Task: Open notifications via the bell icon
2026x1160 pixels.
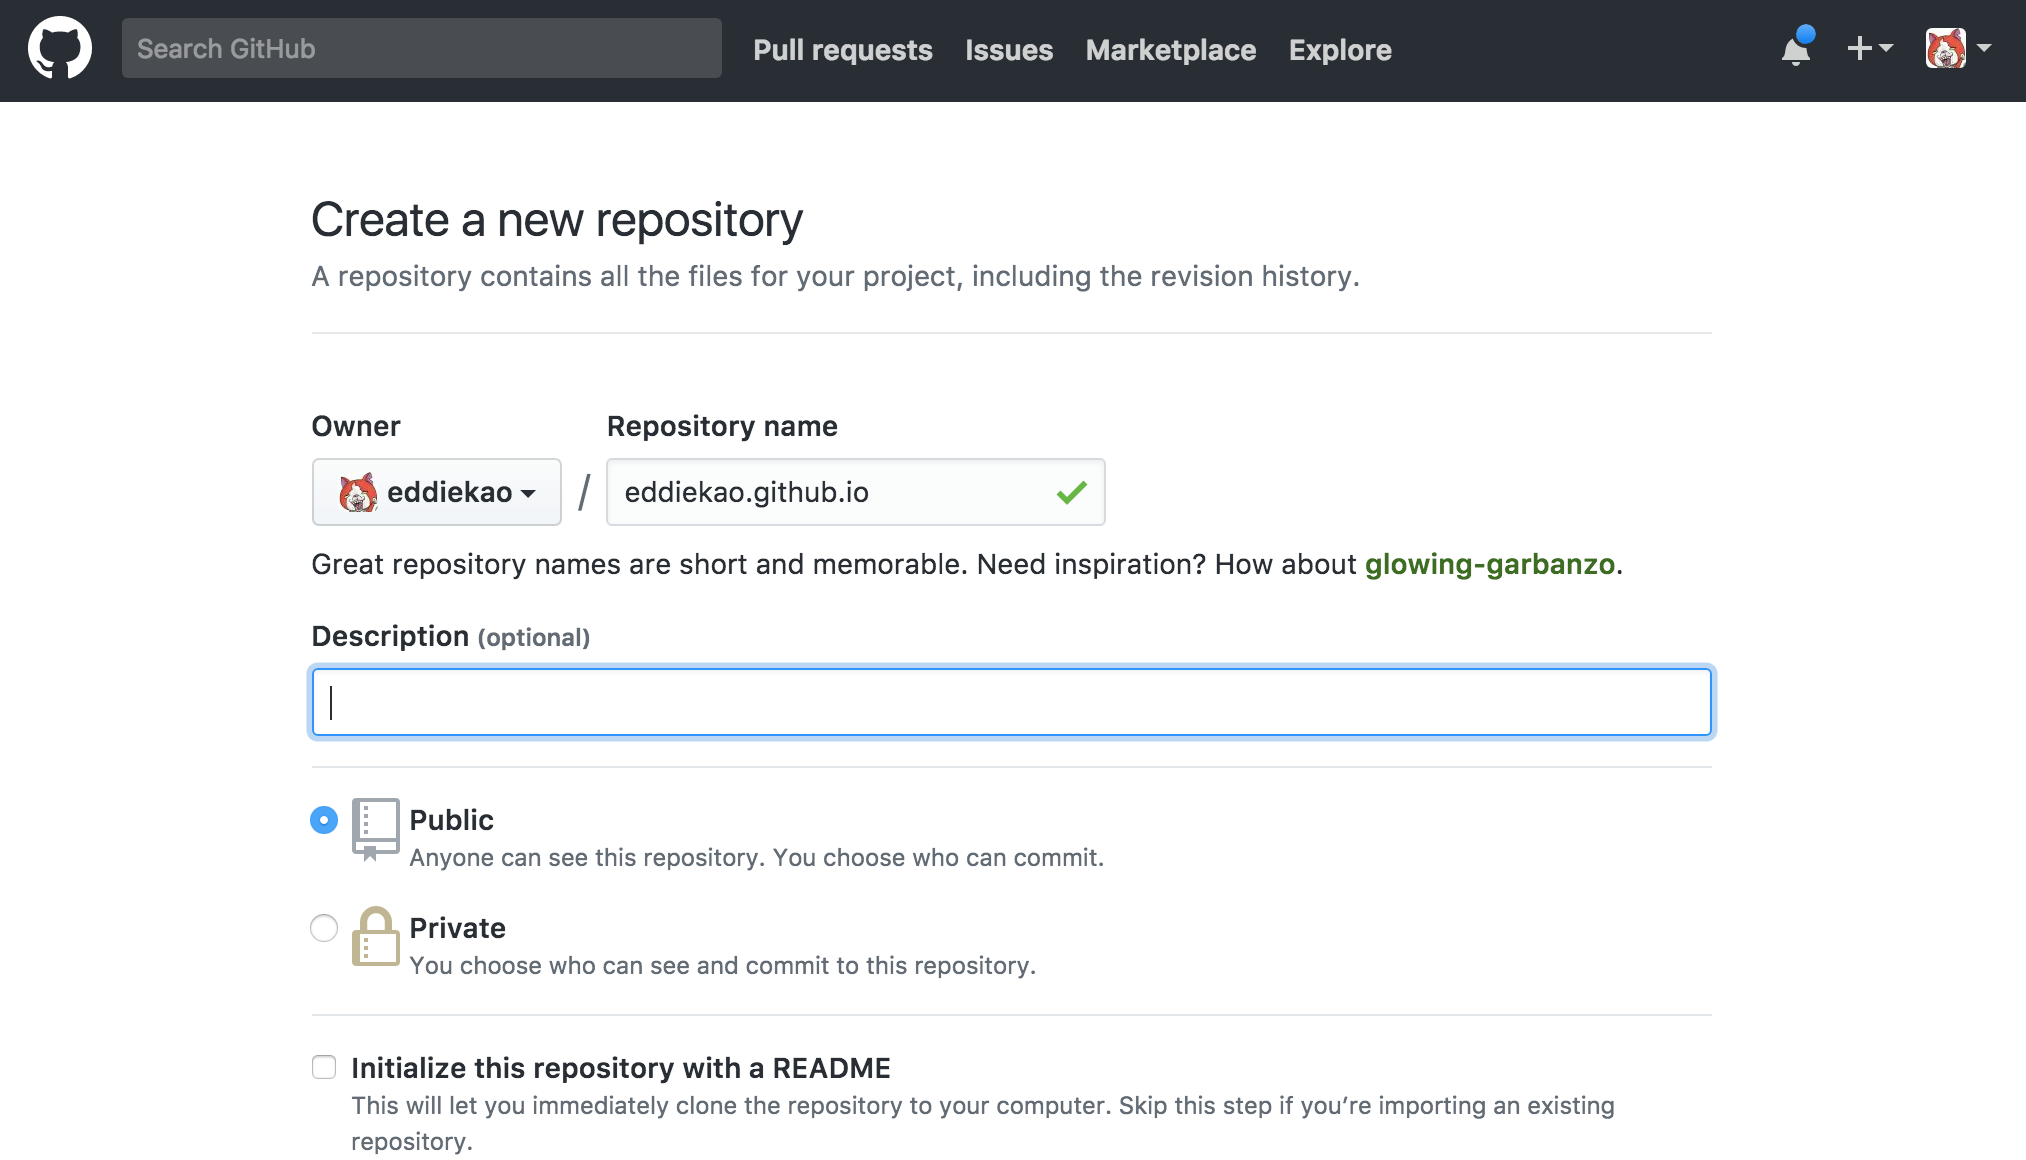Action: coord(1795,52)
